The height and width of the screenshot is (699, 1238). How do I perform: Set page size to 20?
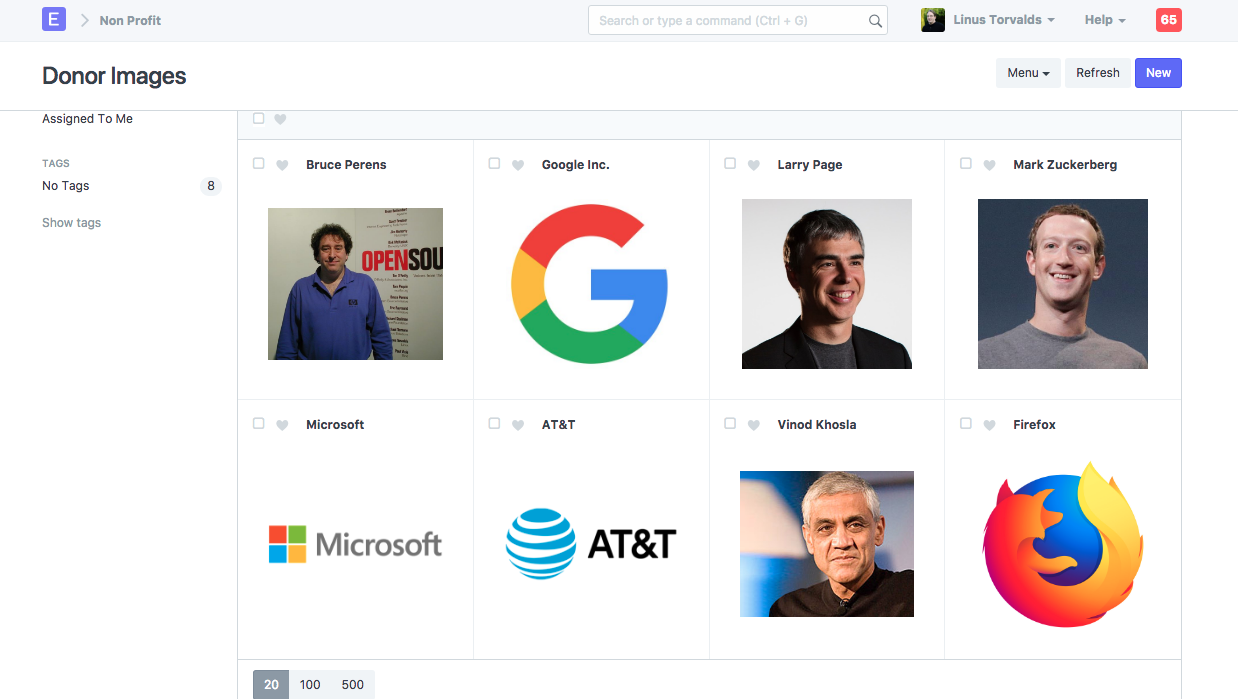point(271,685)
